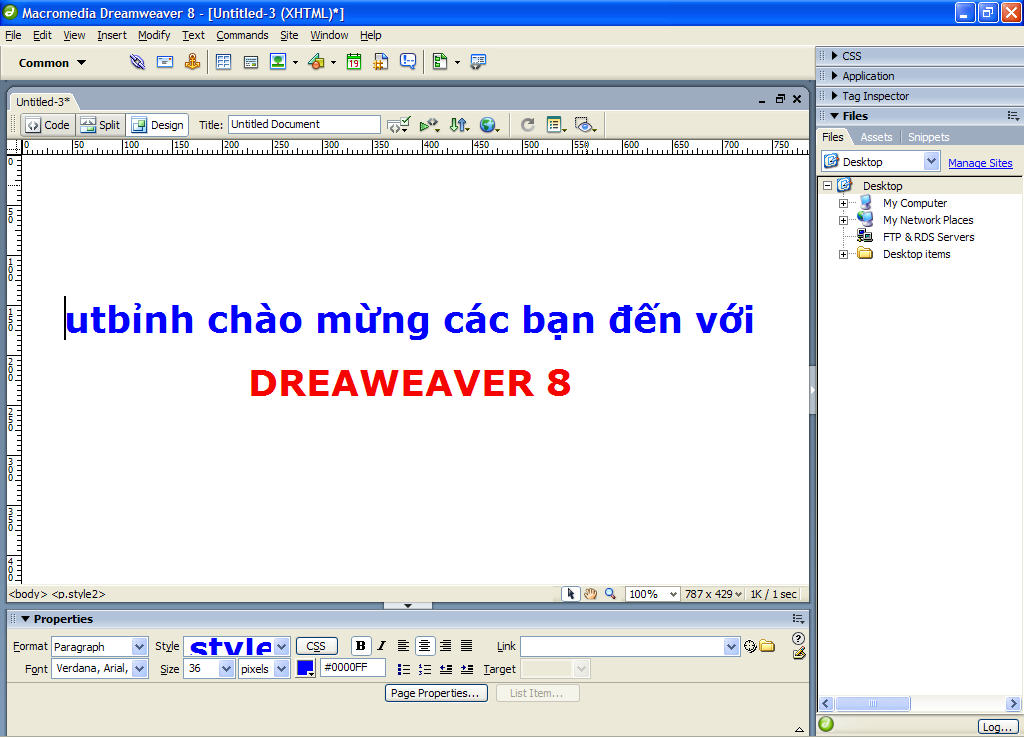Insert Comment icon
This screenshot has height=738, width=1024.
coord(408,62)
